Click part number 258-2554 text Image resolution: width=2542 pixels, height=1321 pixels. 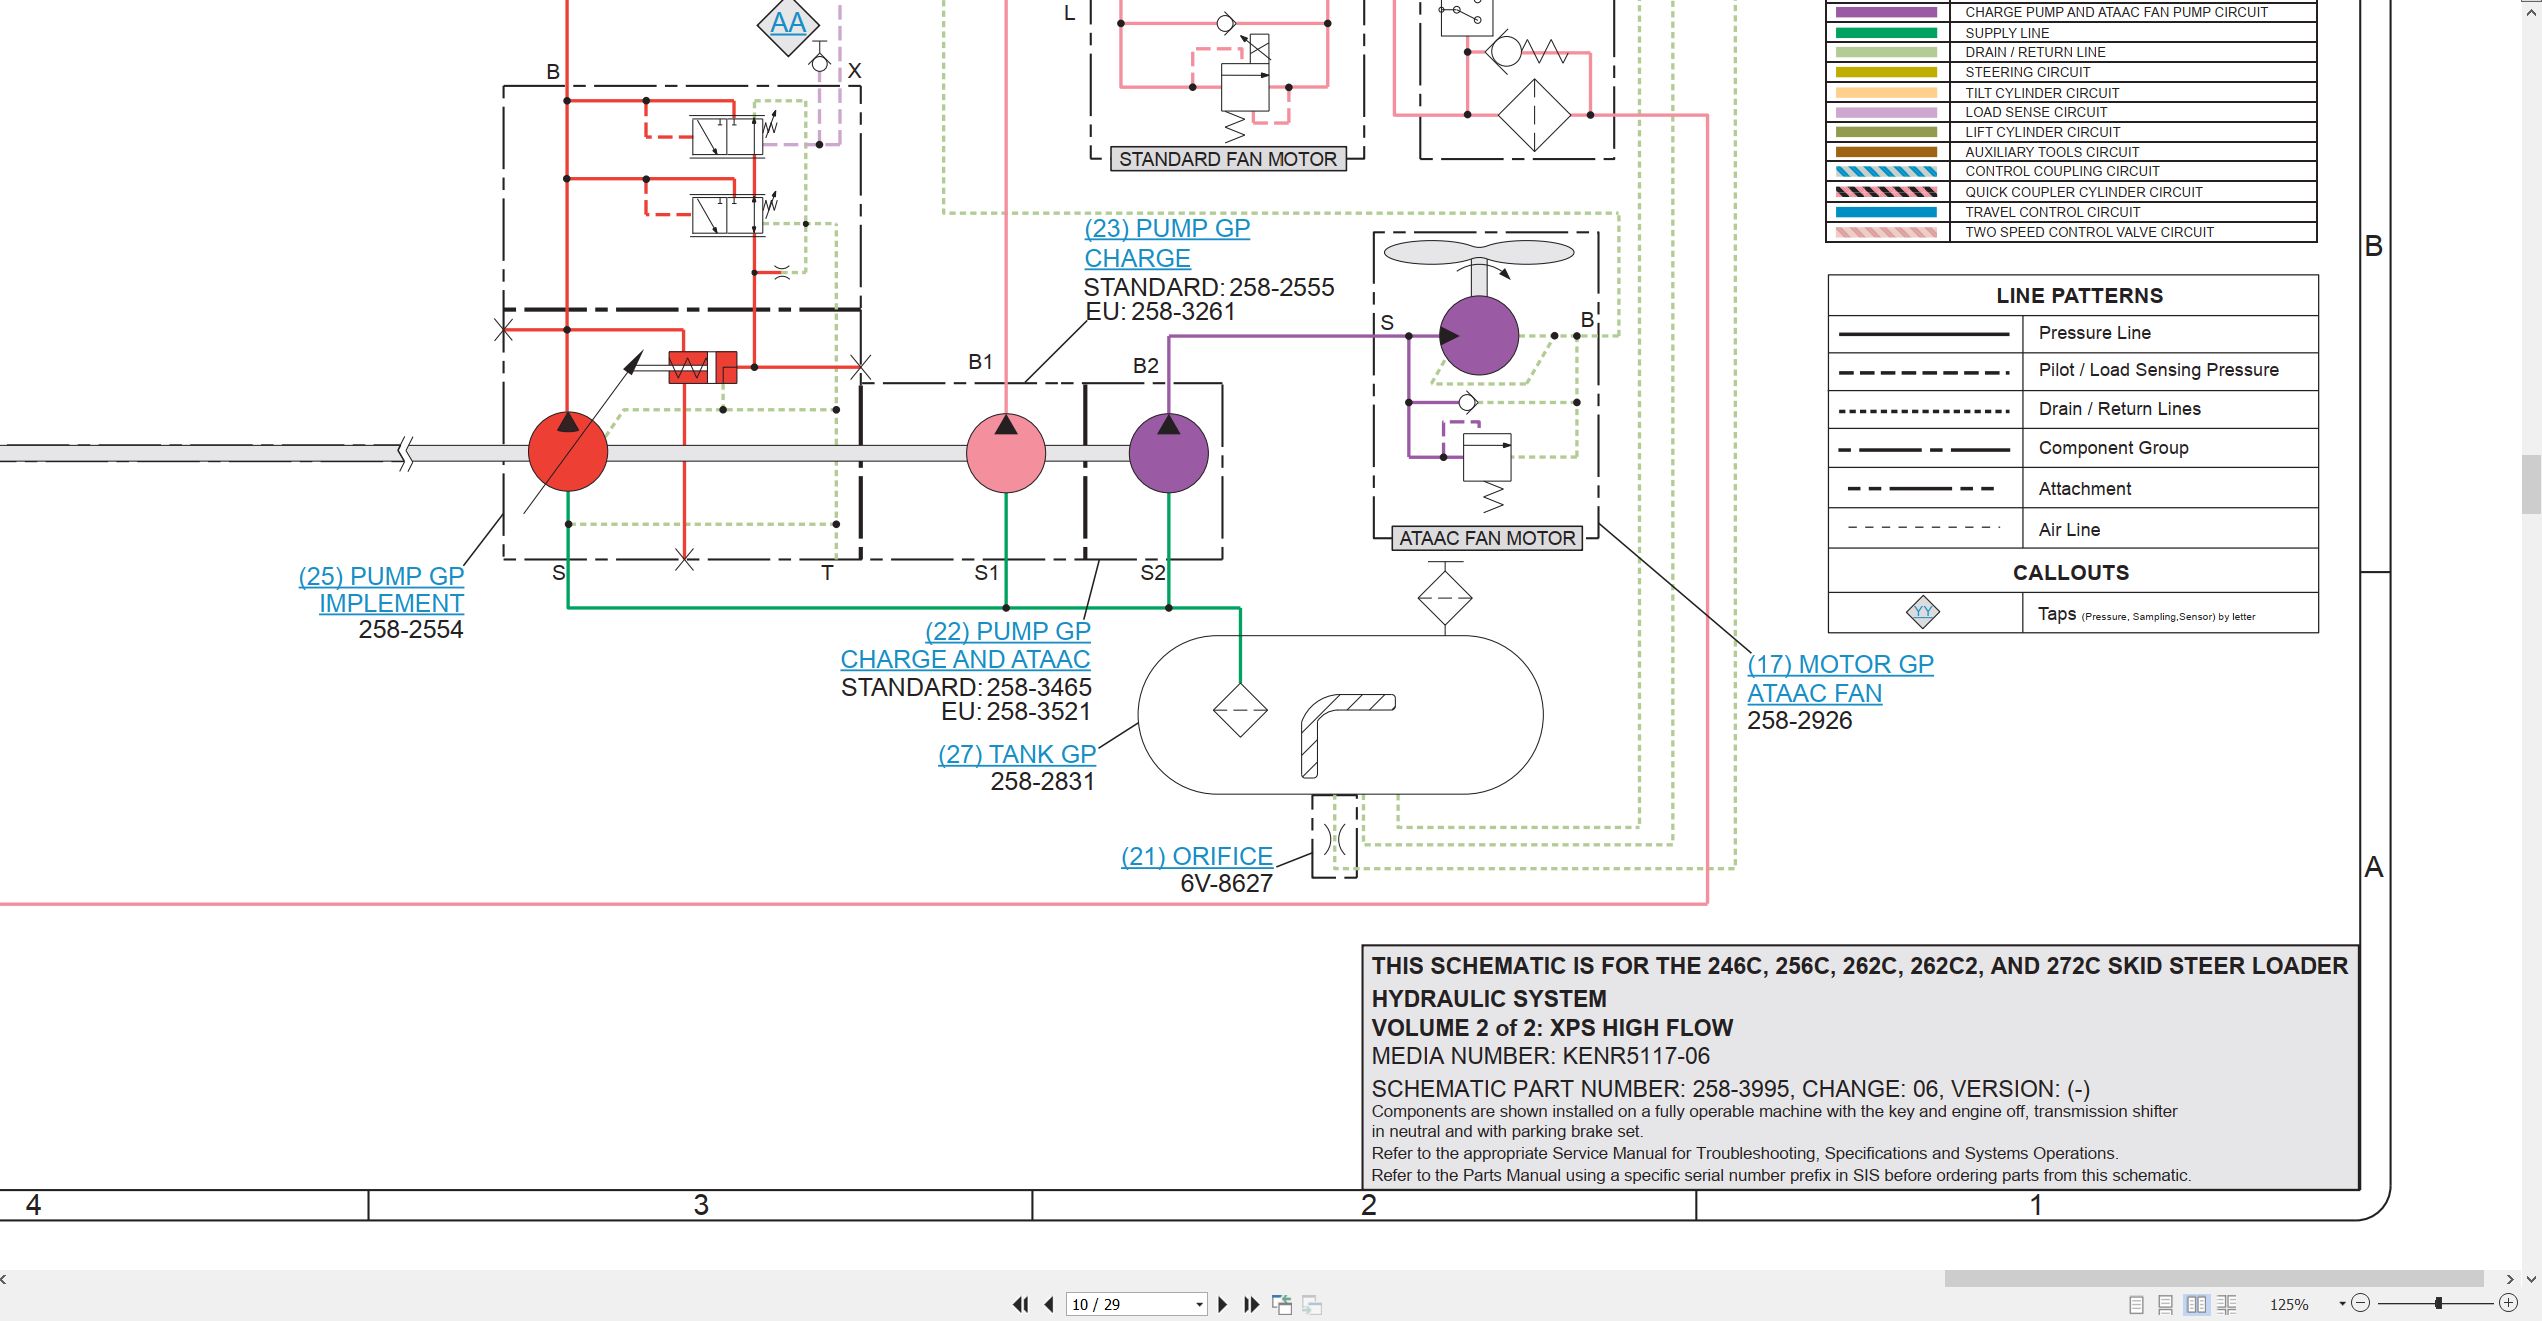pos(411,630)
